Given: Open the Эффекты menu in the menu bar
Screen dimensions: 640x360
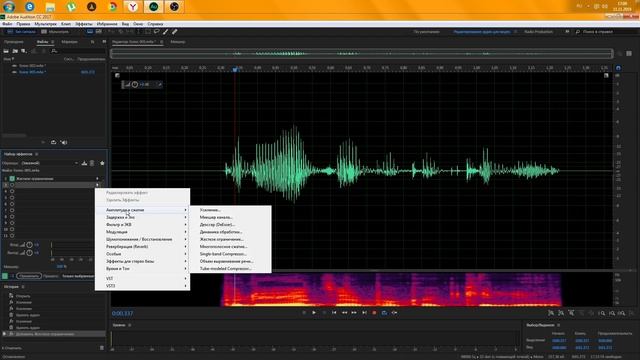Looking at the screenshot, I should [x=84, y=24].
